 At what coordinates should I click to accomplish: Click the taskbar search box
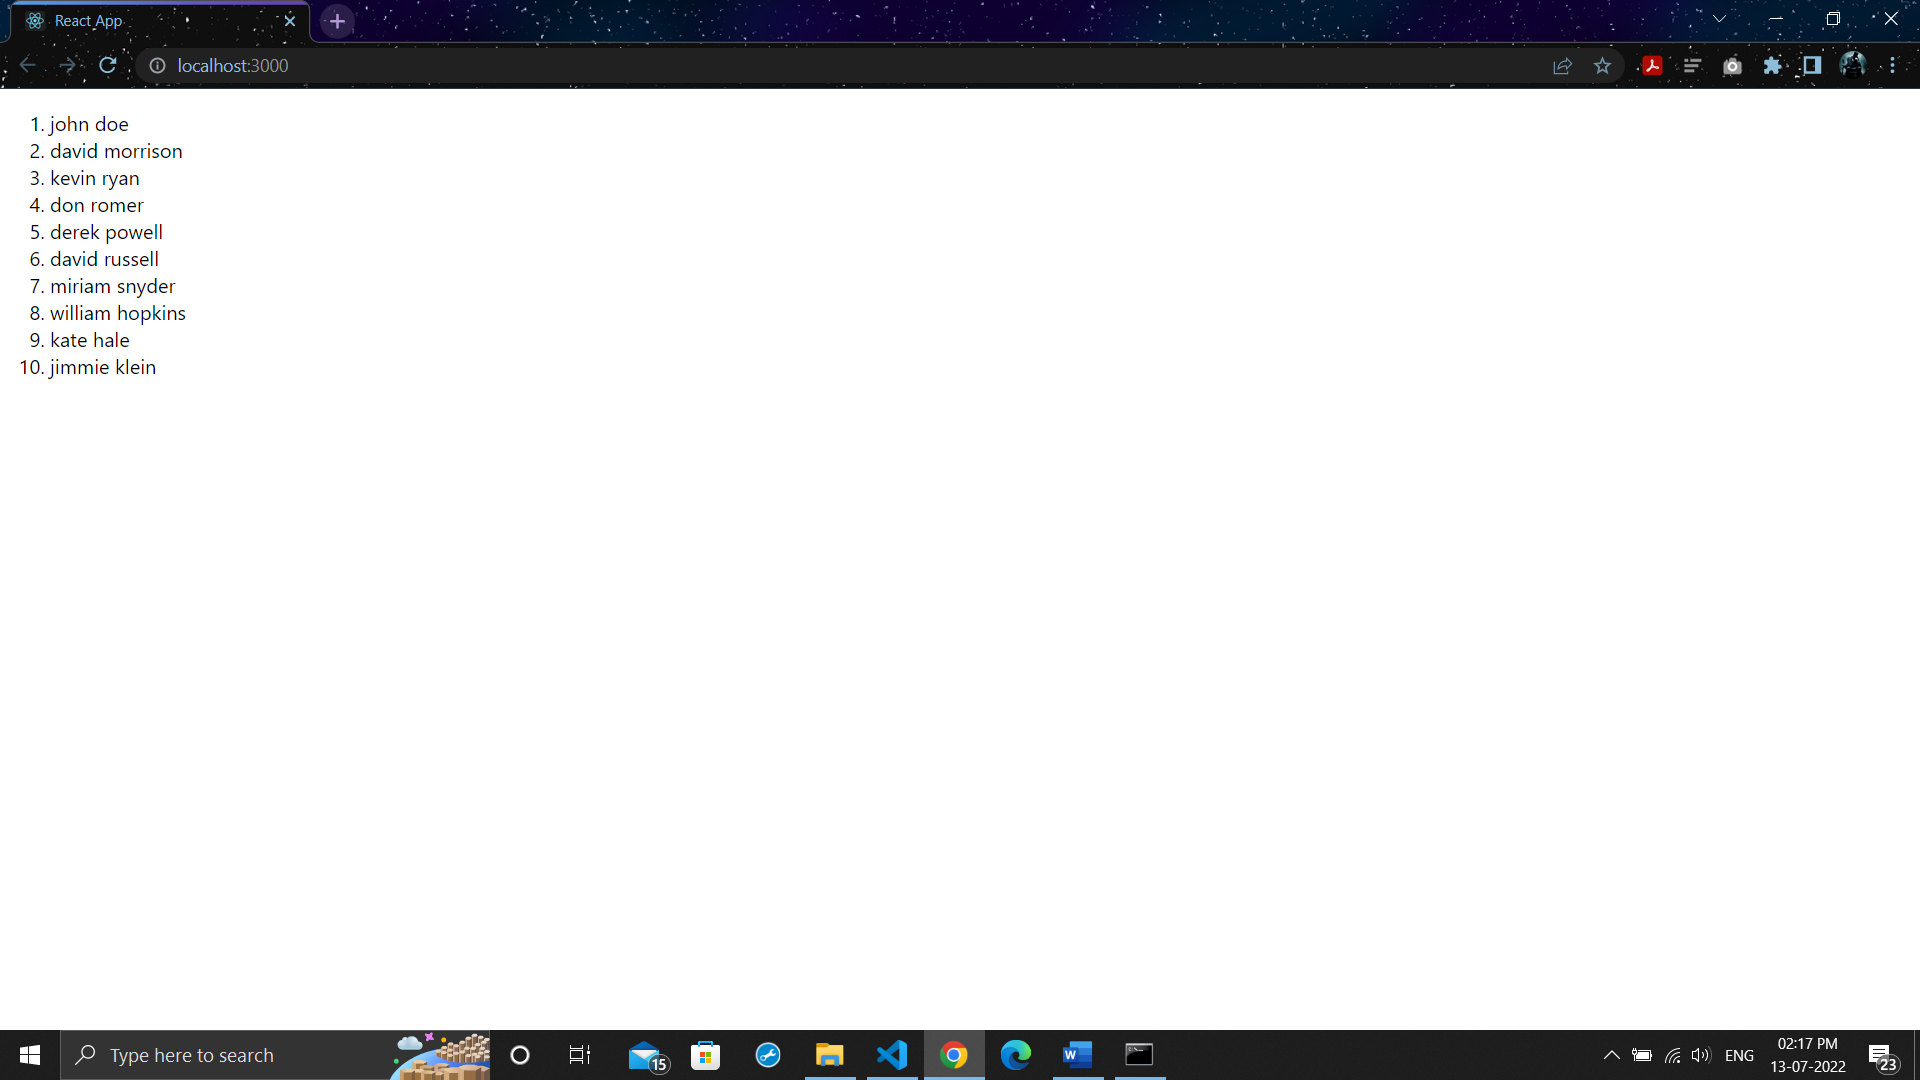point(275,1055)
